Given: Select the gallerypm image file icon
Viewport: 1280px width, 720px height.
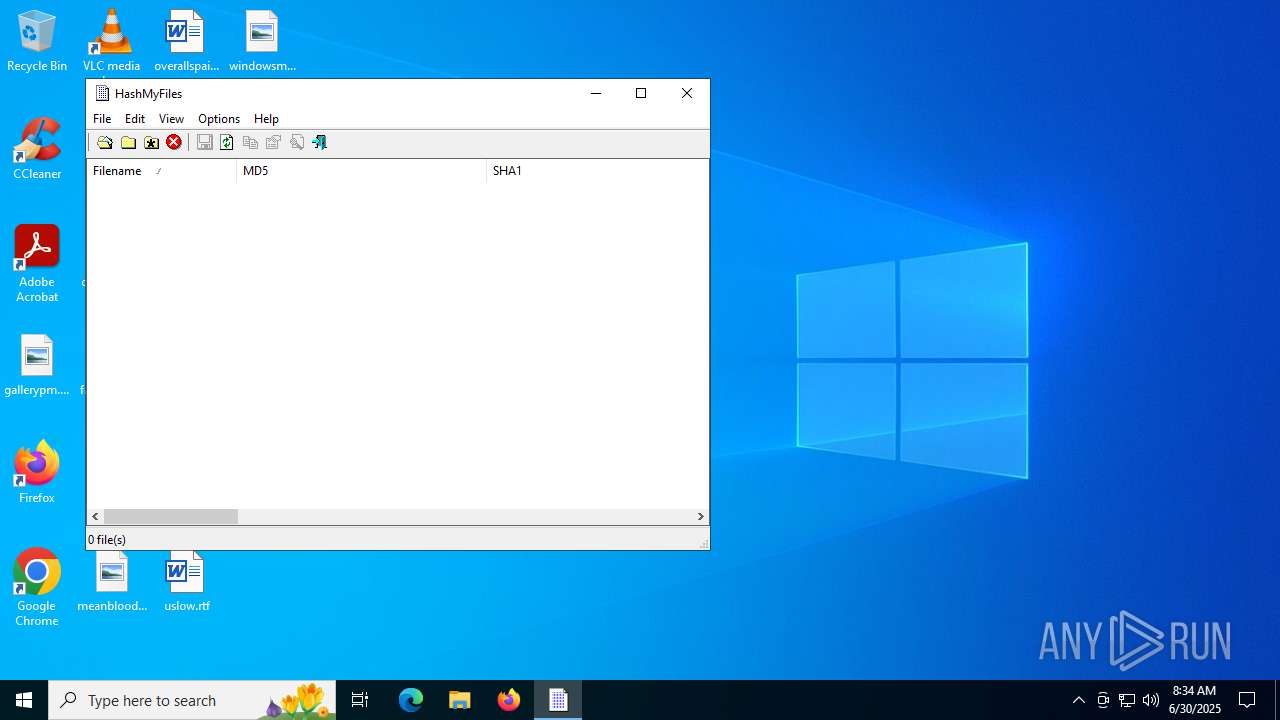Looking at the screenshot, I should [x=37, y=366].
